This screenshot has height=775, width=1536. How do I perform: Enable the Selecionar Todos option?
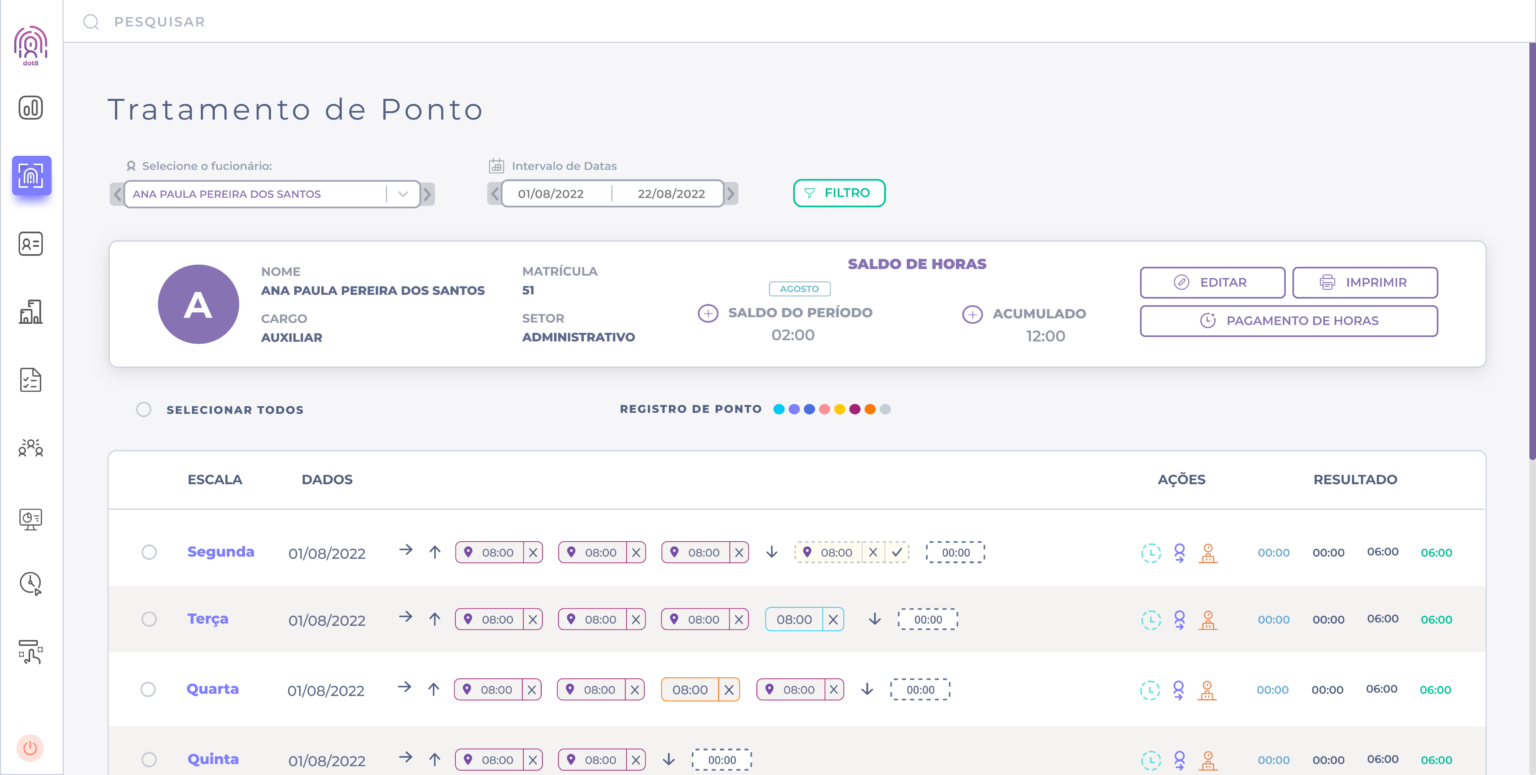tap(143, 409)
